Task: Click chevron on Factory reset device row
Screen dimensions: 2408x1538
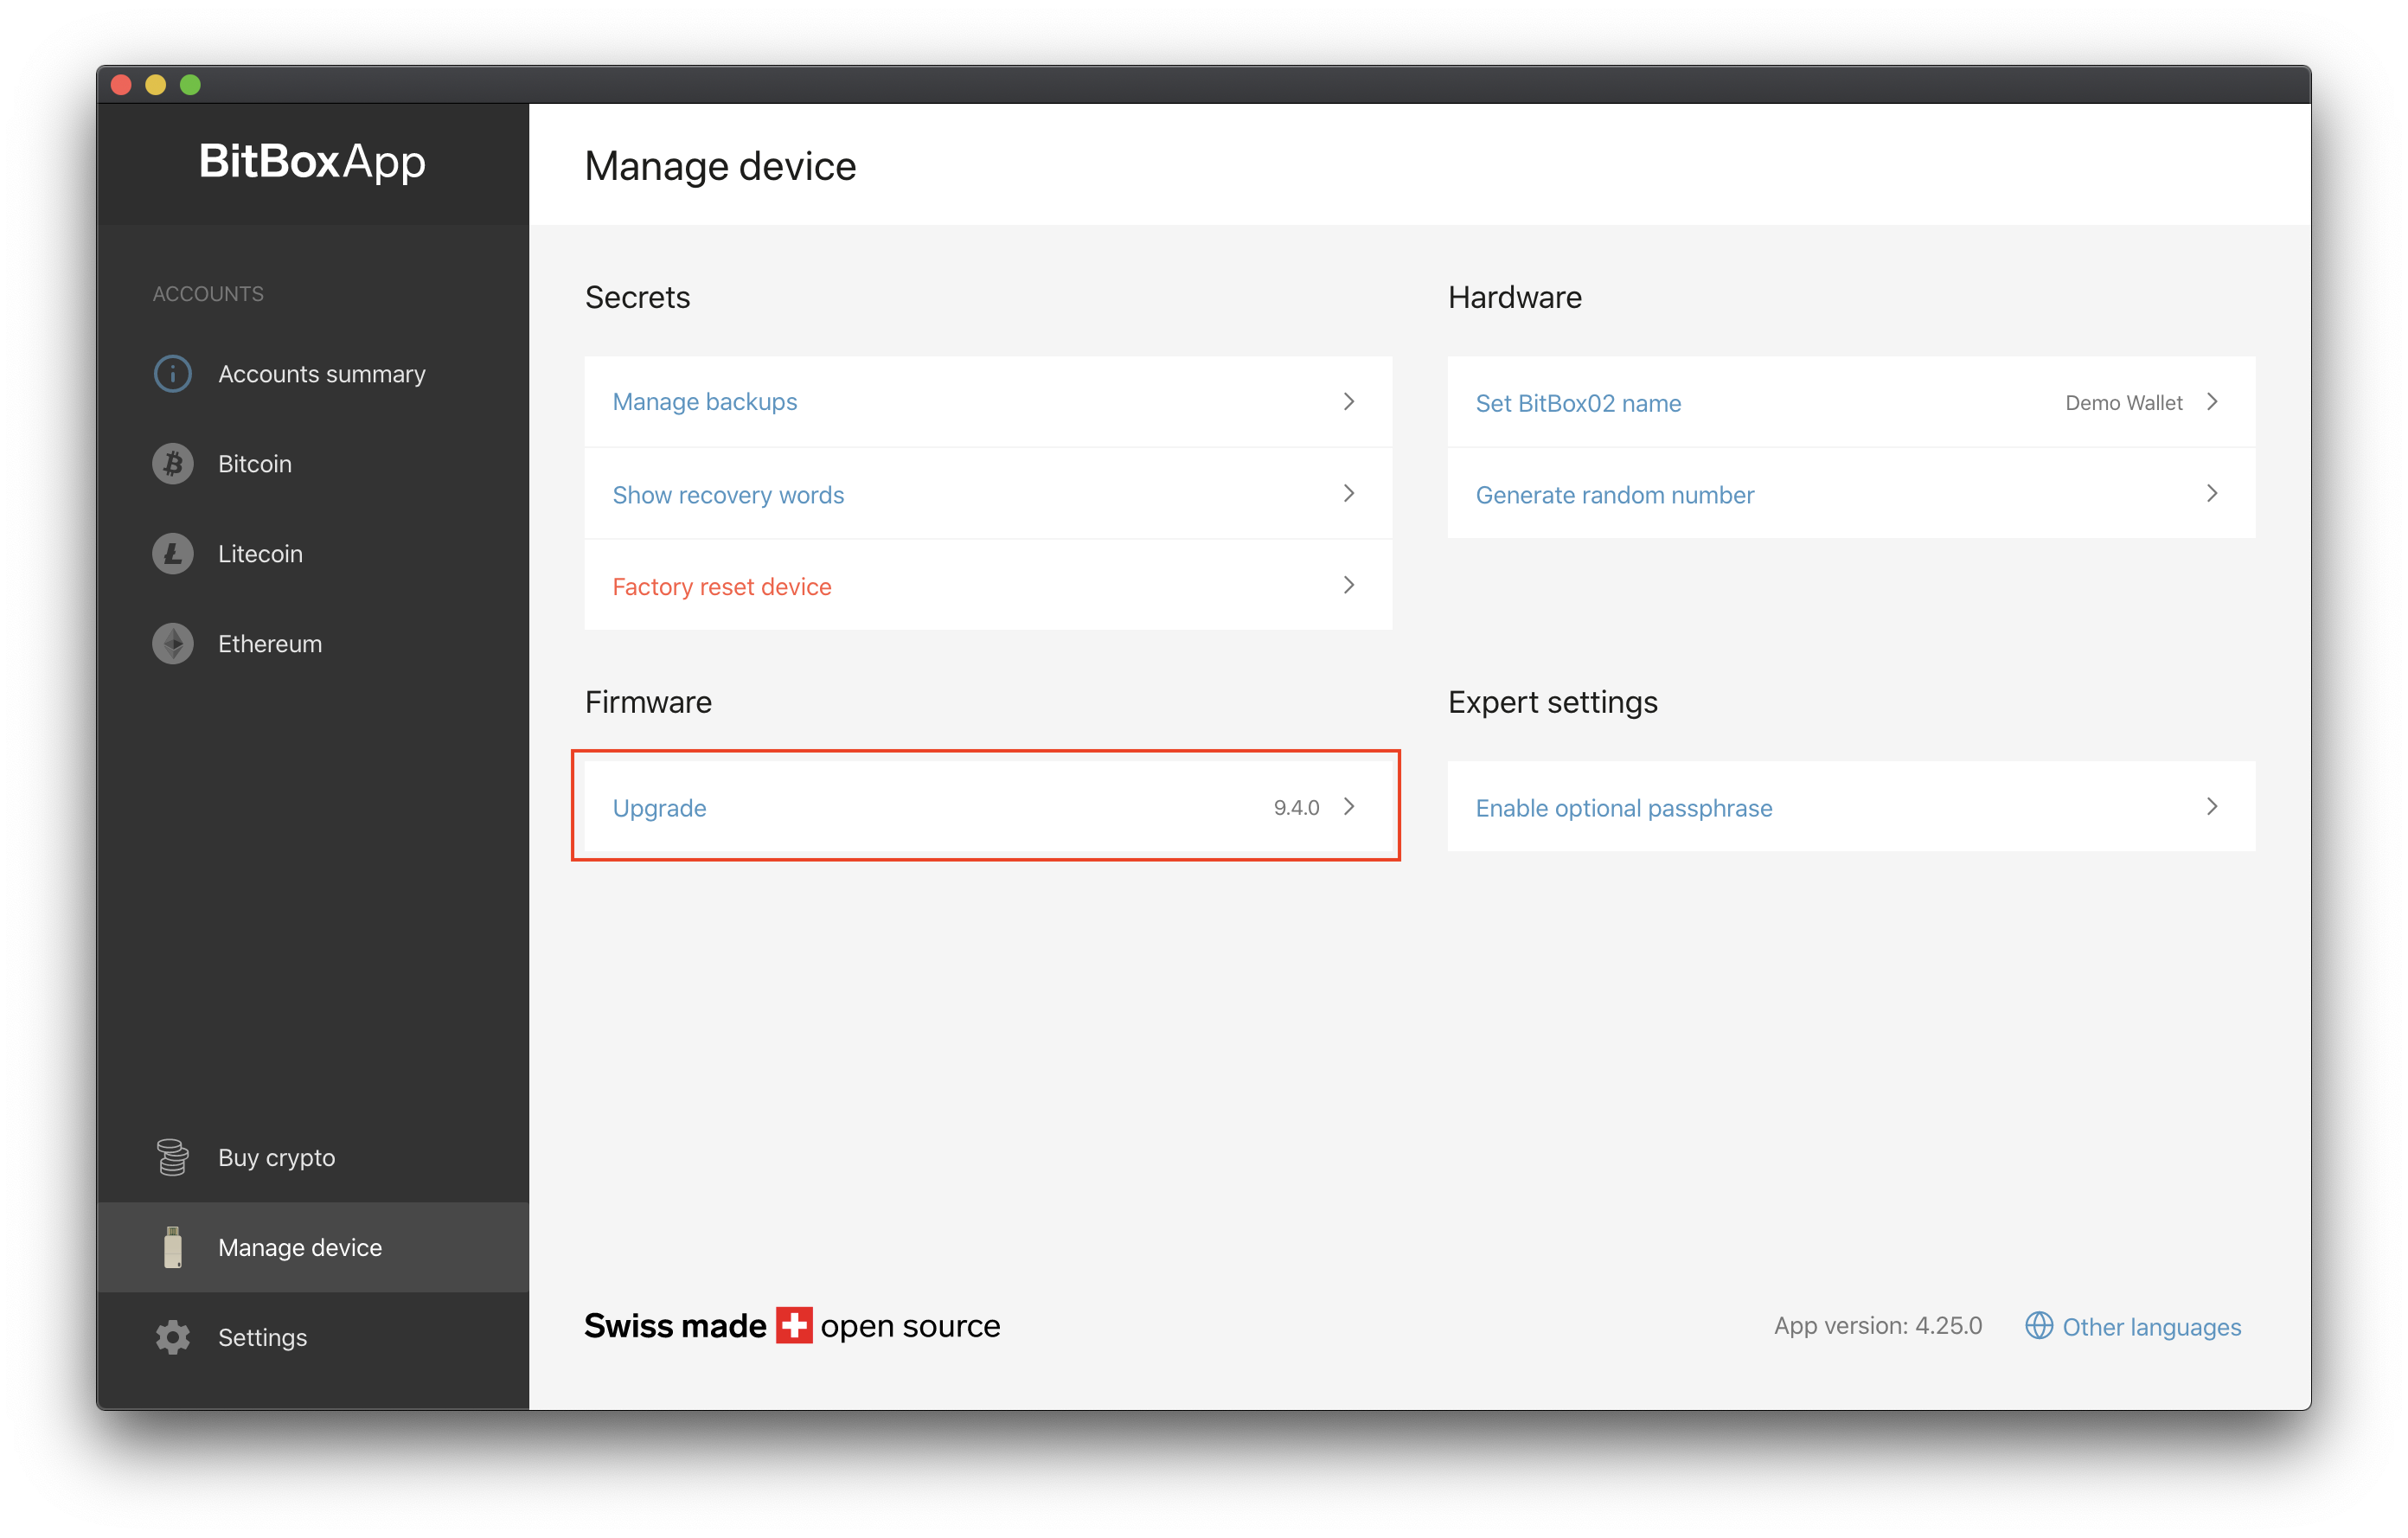Action: (x=1349, y=585)
